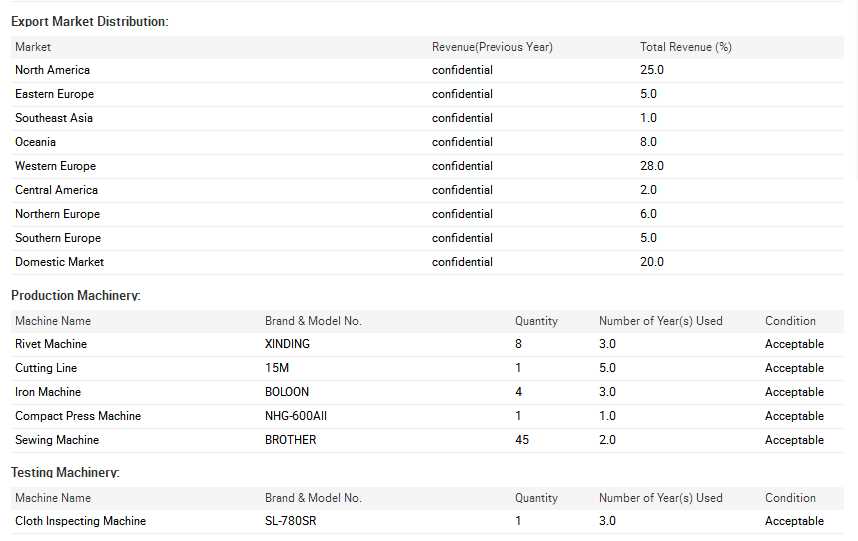Click the Sewing Machine quantity 45
Screen dimensions: 858x541
click(x=522, y=440)
